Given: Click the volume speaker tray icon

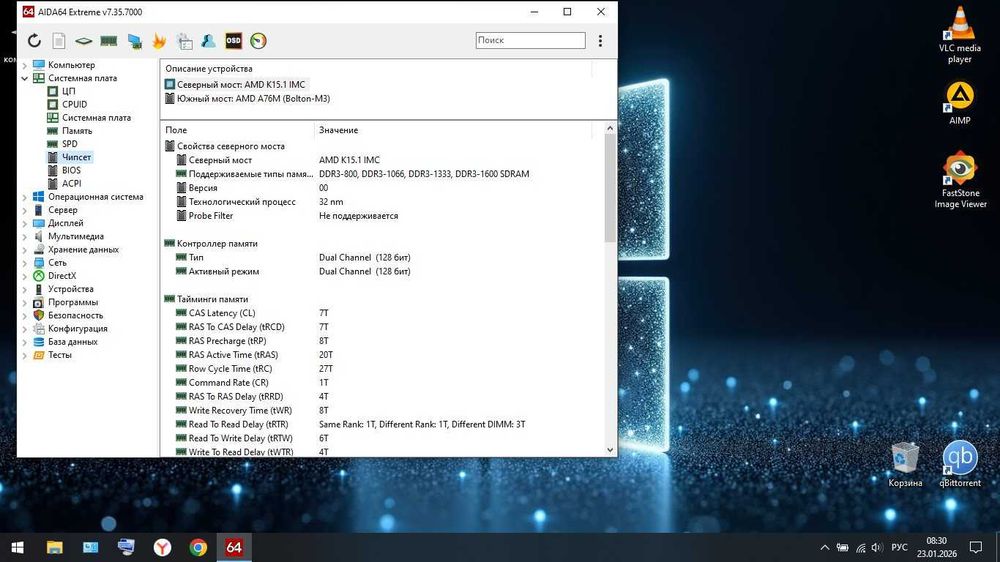Looking at the screenshot, I should (x=877, y=547).
